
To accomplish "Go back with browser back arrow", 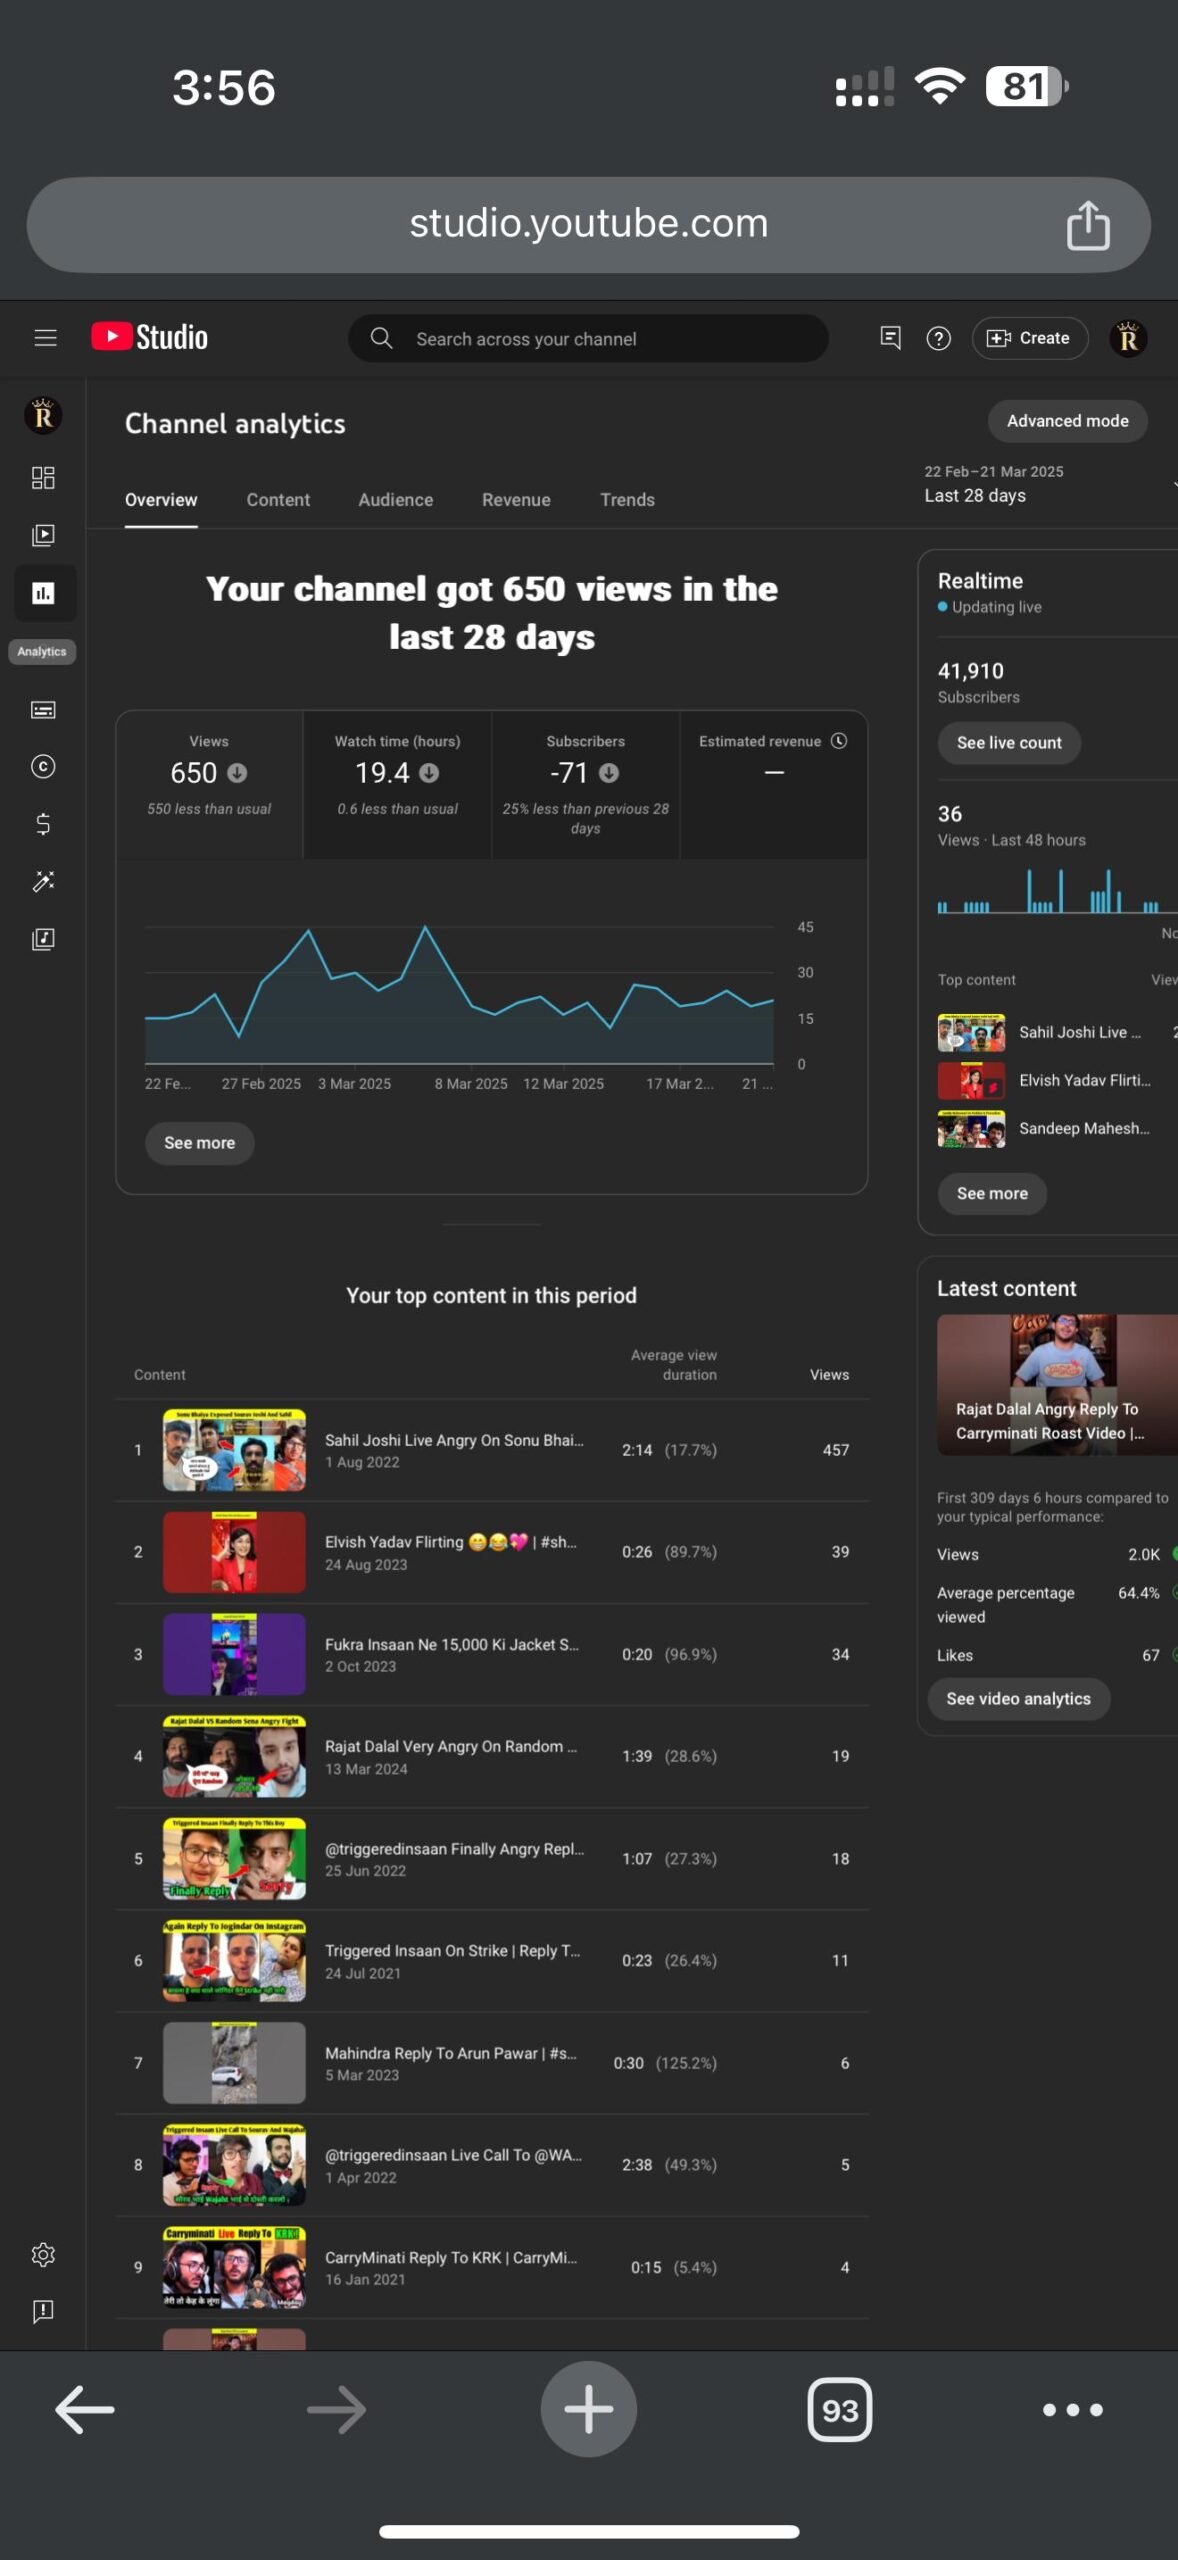I will point(84,2410).
